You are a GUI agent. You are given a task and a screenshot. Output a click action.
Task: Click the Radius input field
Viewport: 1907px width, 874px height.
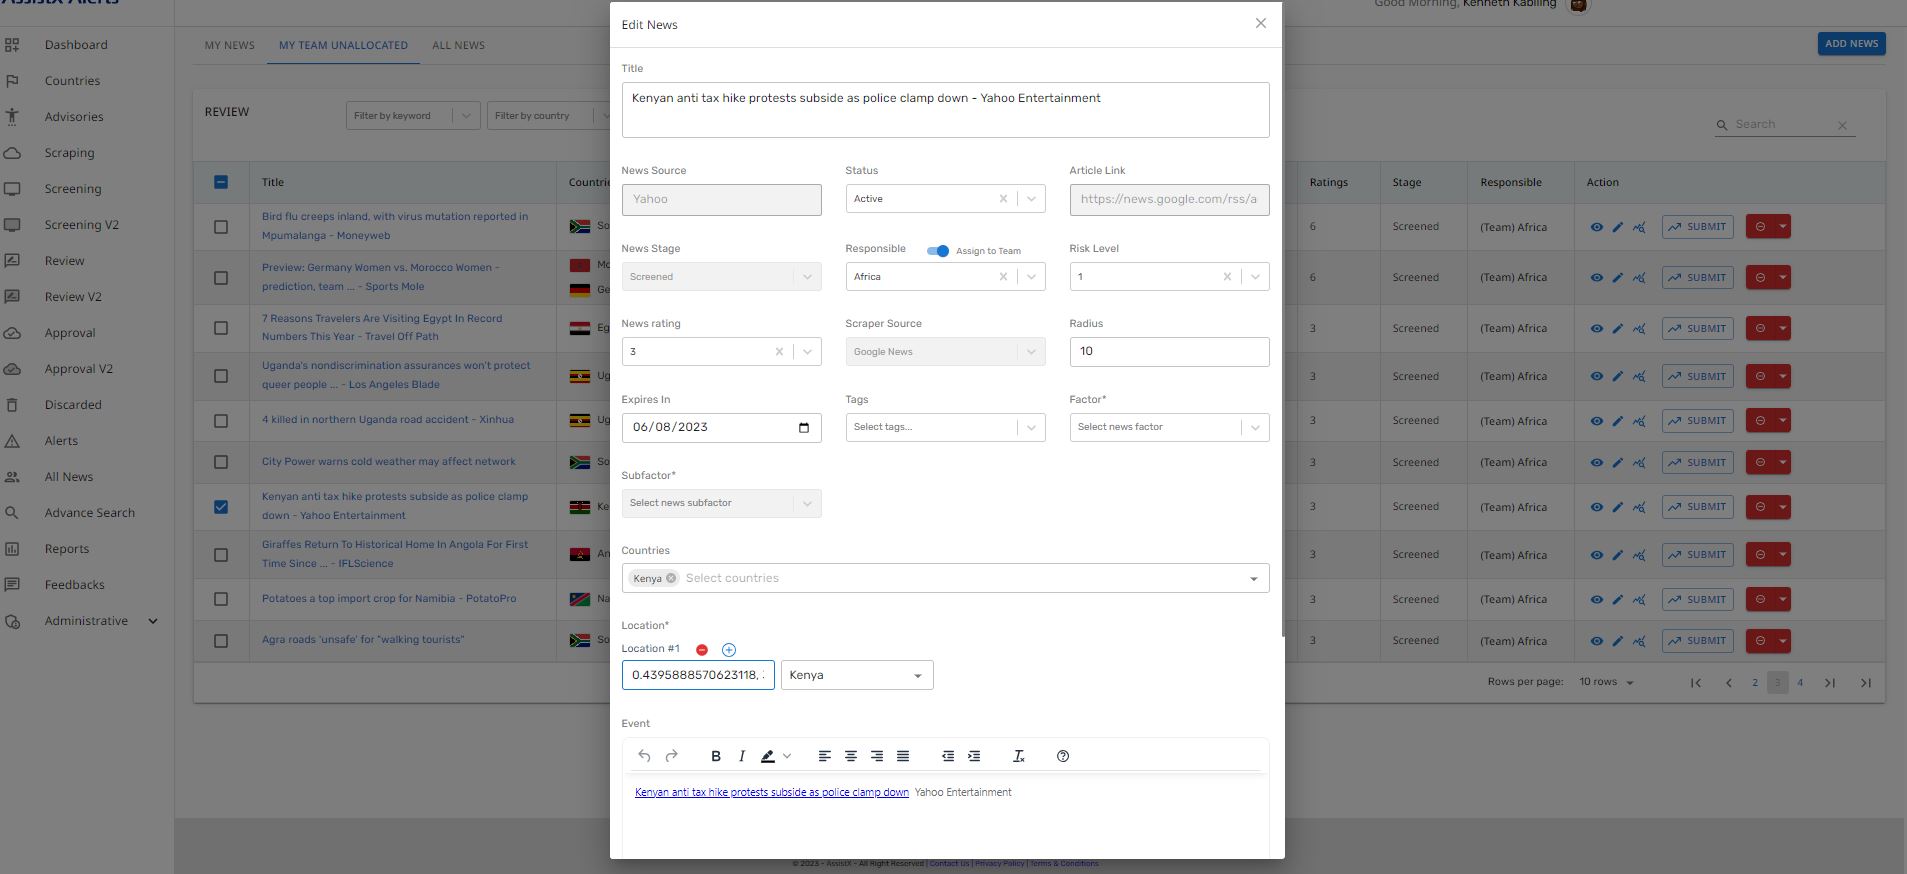pyautogui.click(x=1168, y=352)
